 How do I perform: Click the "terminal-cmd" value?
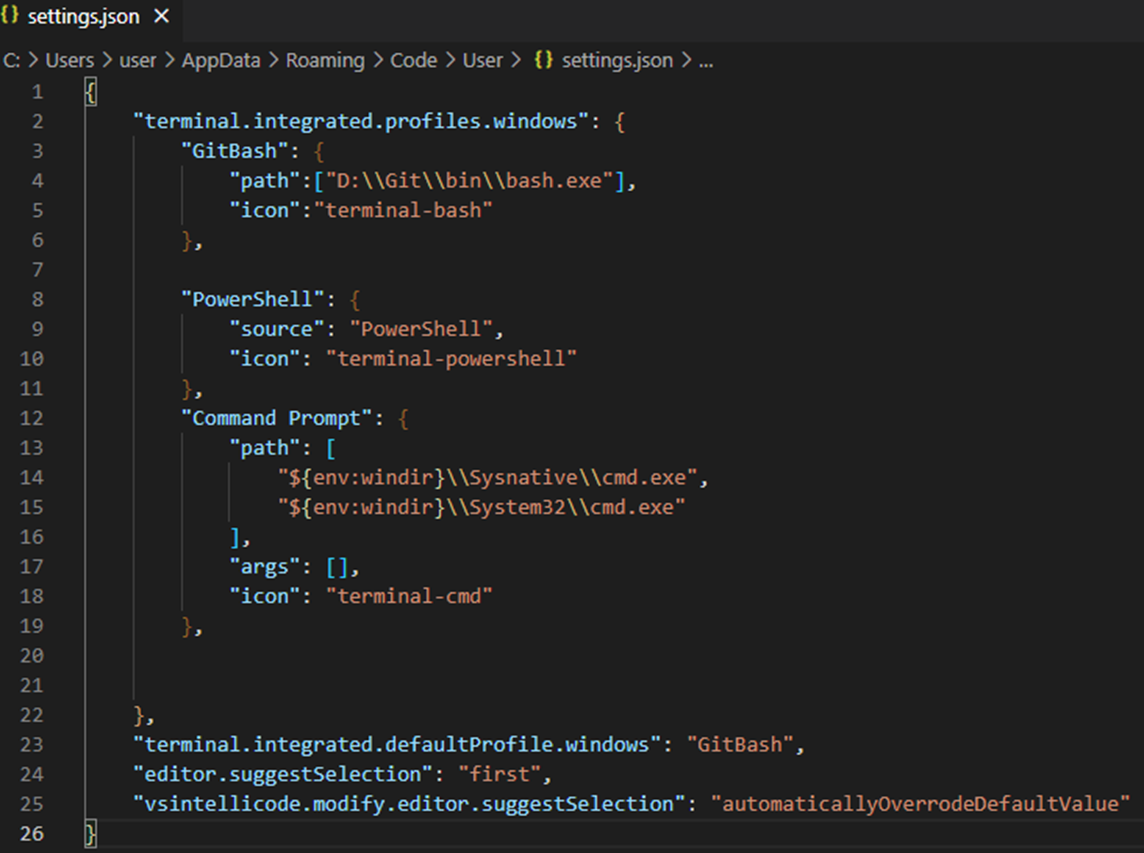coord(409,596)
